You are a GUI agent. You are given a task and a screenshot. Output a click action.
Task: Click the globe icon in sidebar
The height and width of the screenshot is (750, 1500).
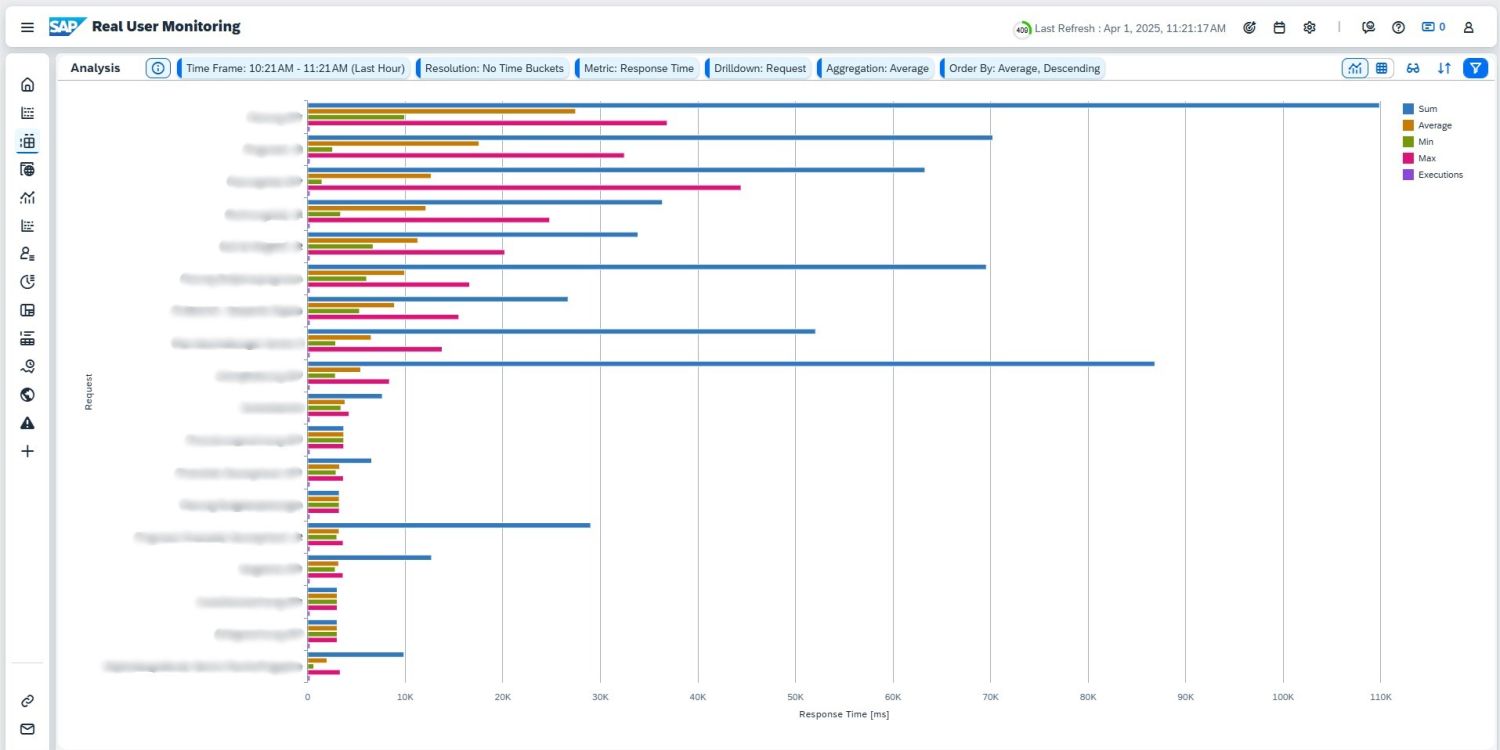(27, 395)
